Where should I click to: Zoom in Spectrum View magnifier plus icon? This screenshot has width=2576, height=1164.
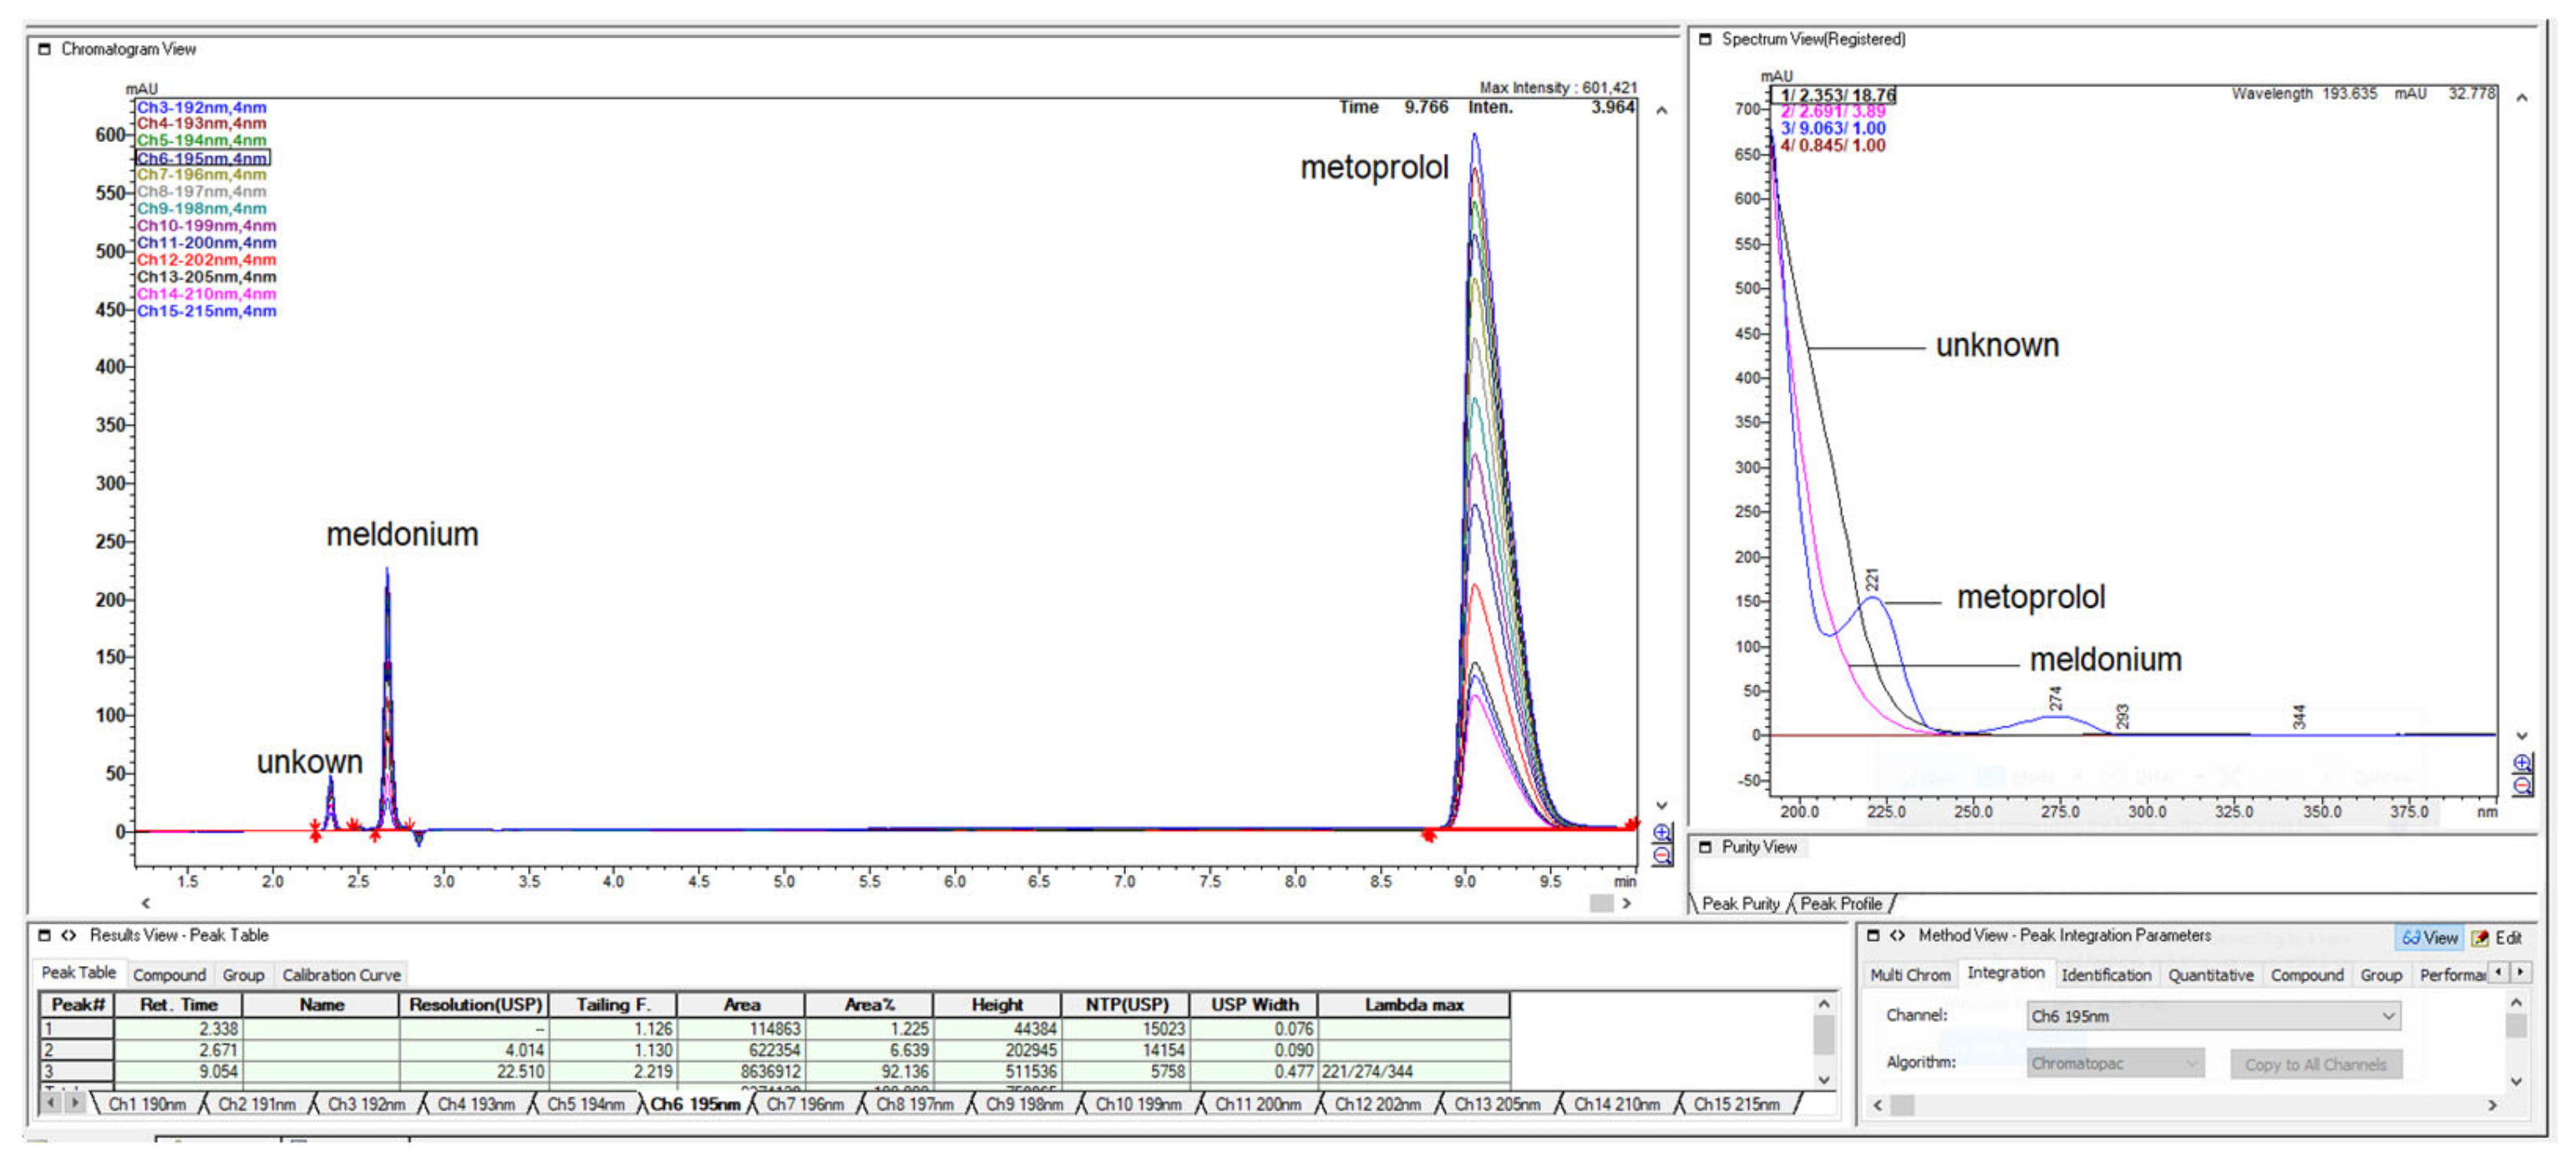pyautogui.click(x=2523, y=764)
